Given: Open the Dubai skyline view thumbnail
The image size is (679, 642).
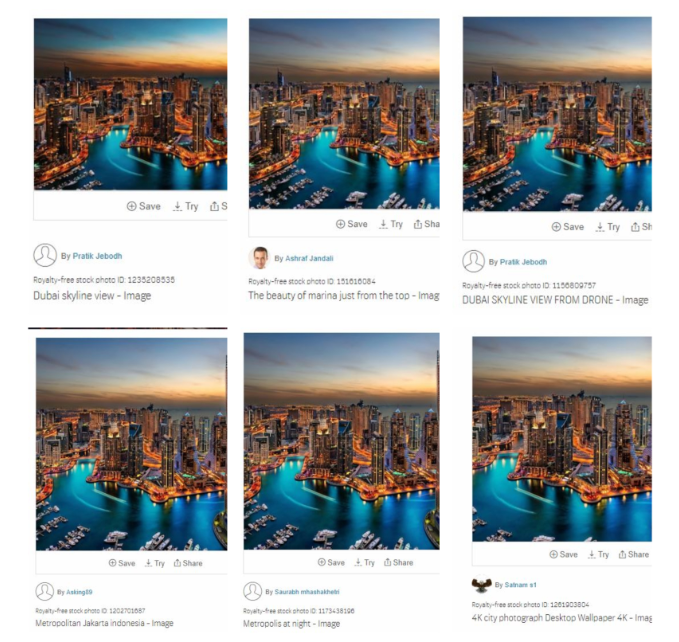Looking at the screenshot, I should click(130, 104).
